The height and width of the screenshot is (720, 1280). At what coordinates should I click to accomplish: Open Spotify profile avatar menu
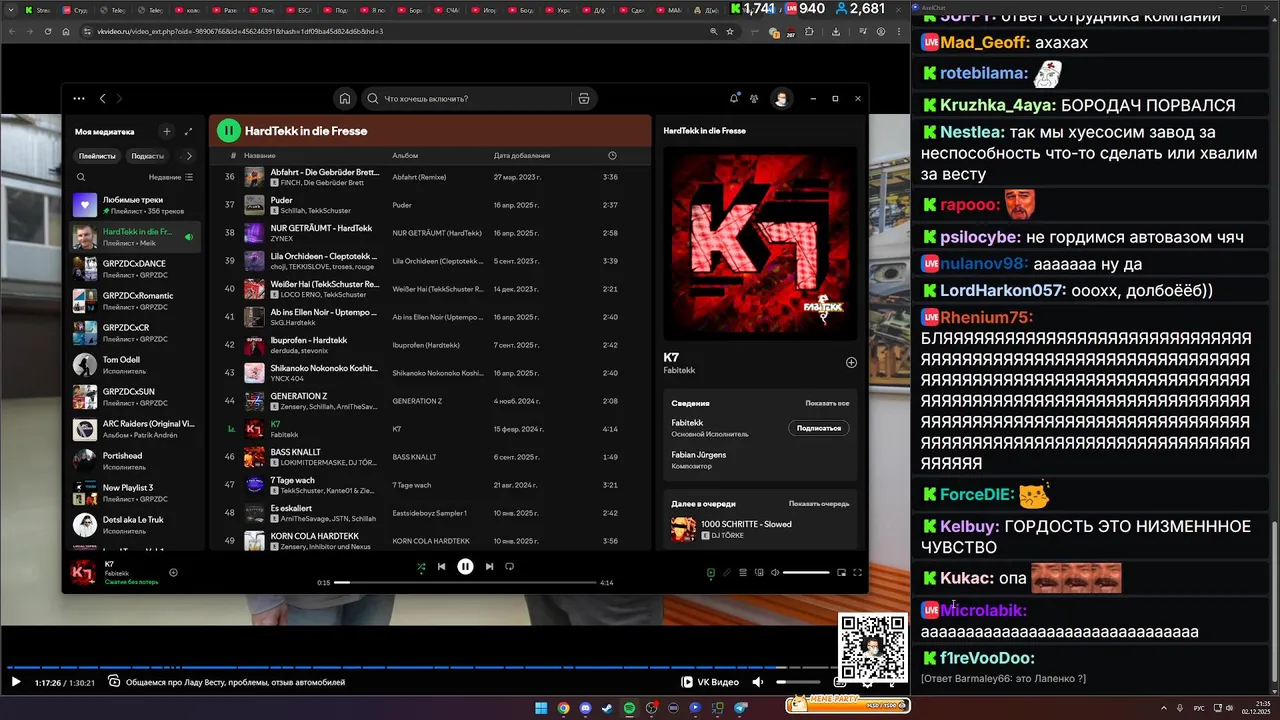pos(782,99)
